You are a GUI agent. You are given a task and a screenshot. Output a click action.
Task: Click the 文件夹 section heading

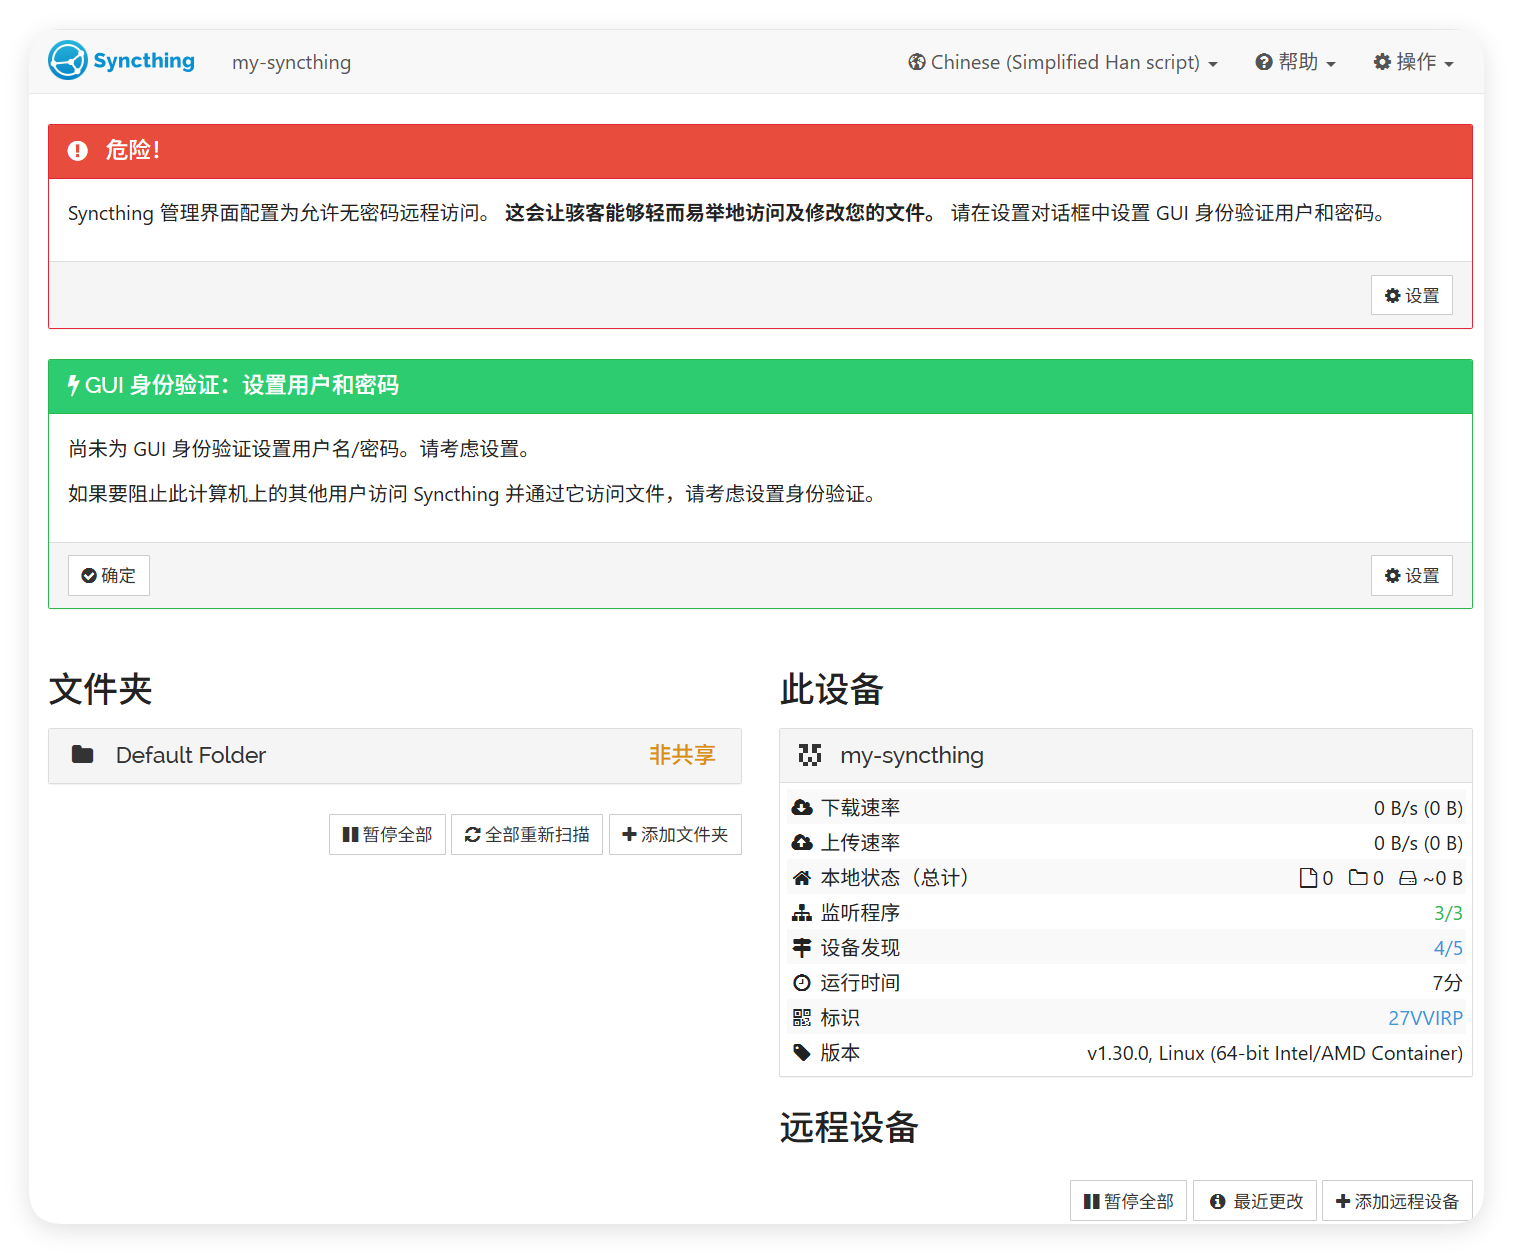coord(100,689)
